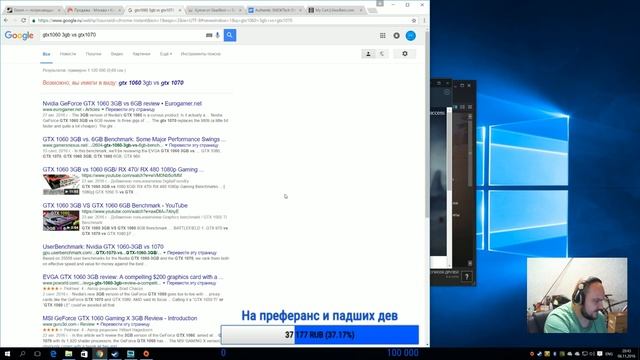Switch to private results person icon
The height and width of the screenshot is (360, 640).
pyautogui.click(x=368, y=53)
